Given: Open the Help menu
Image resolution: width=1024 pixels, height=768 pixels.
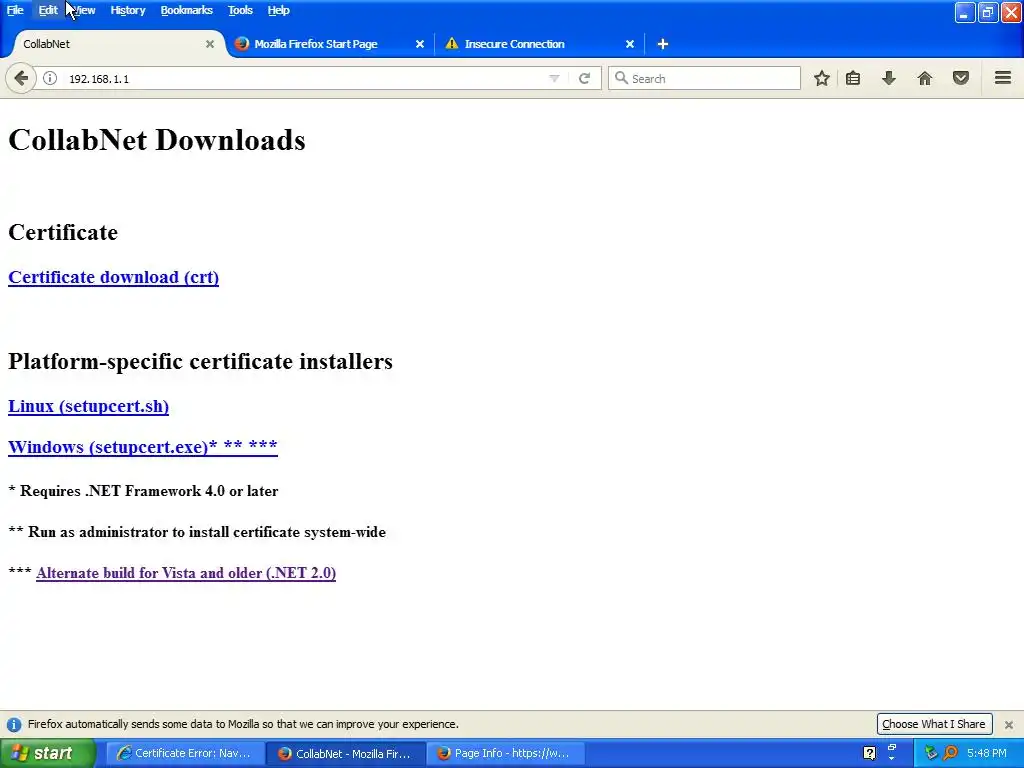Looking at the screenshot, I should coord(278,10).
